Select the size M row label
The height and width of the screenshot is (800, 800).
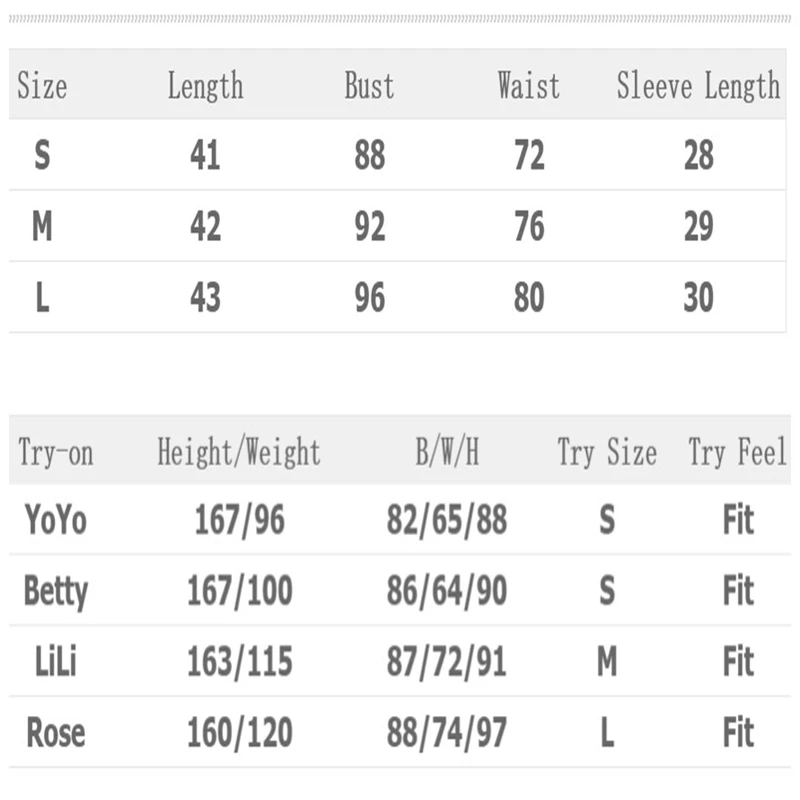click(x=42, y=227)
